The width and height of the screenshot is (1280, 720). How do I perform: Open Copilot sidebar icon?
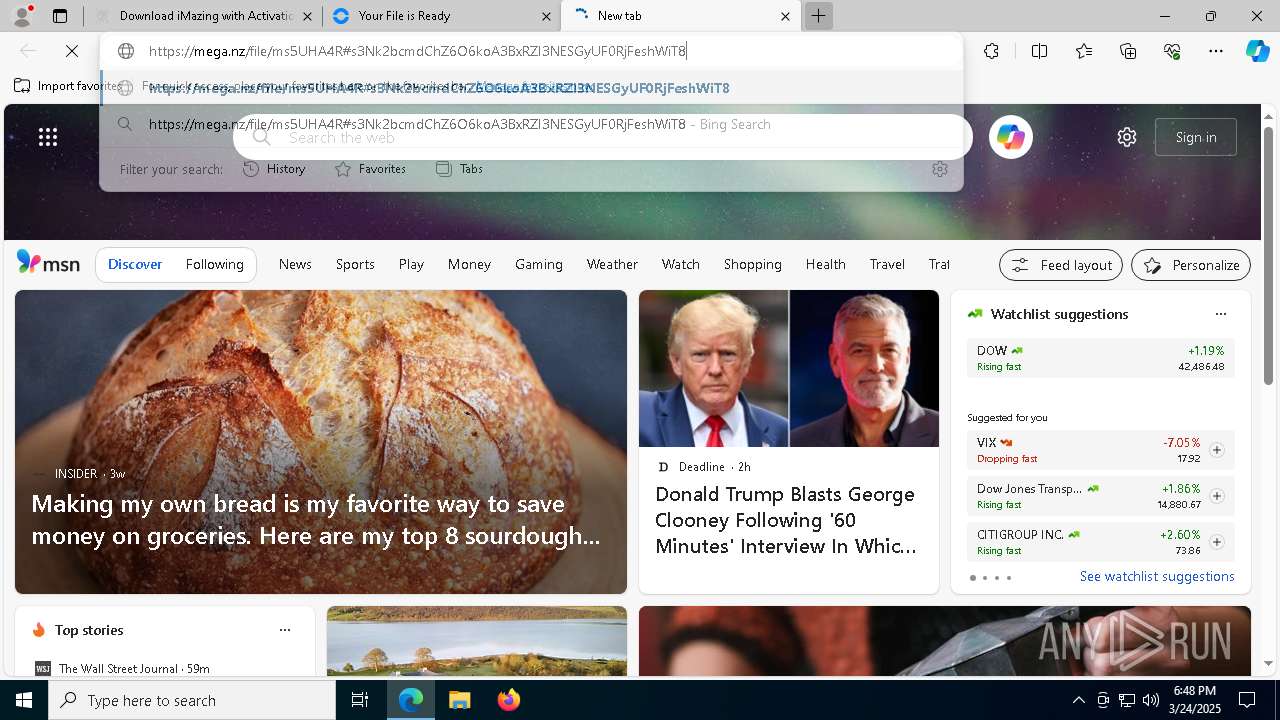click(1257, 51)
